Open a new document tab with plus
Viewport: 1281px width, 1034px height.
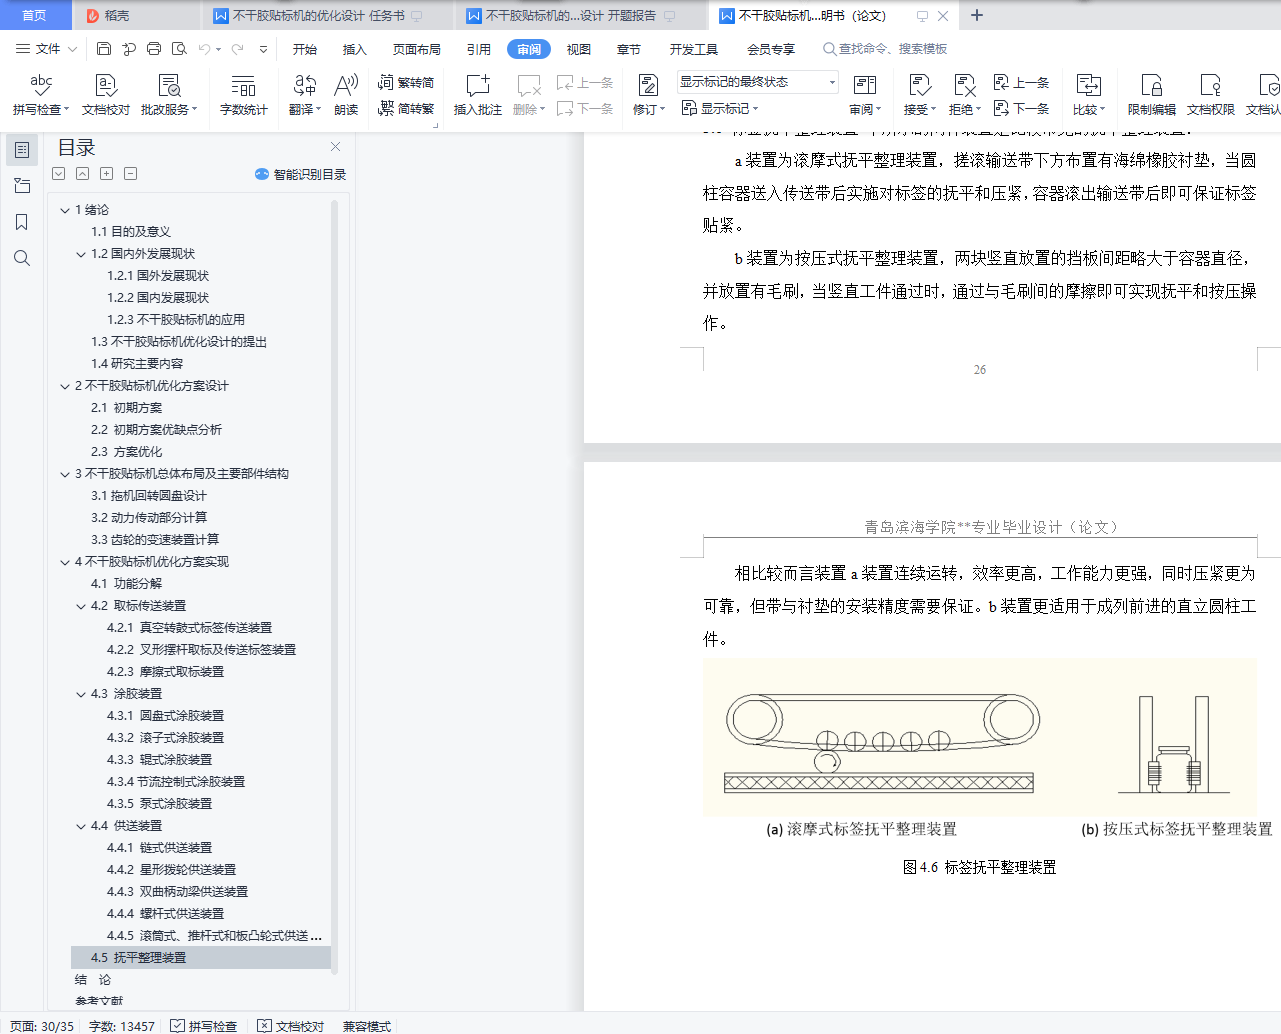977,15
